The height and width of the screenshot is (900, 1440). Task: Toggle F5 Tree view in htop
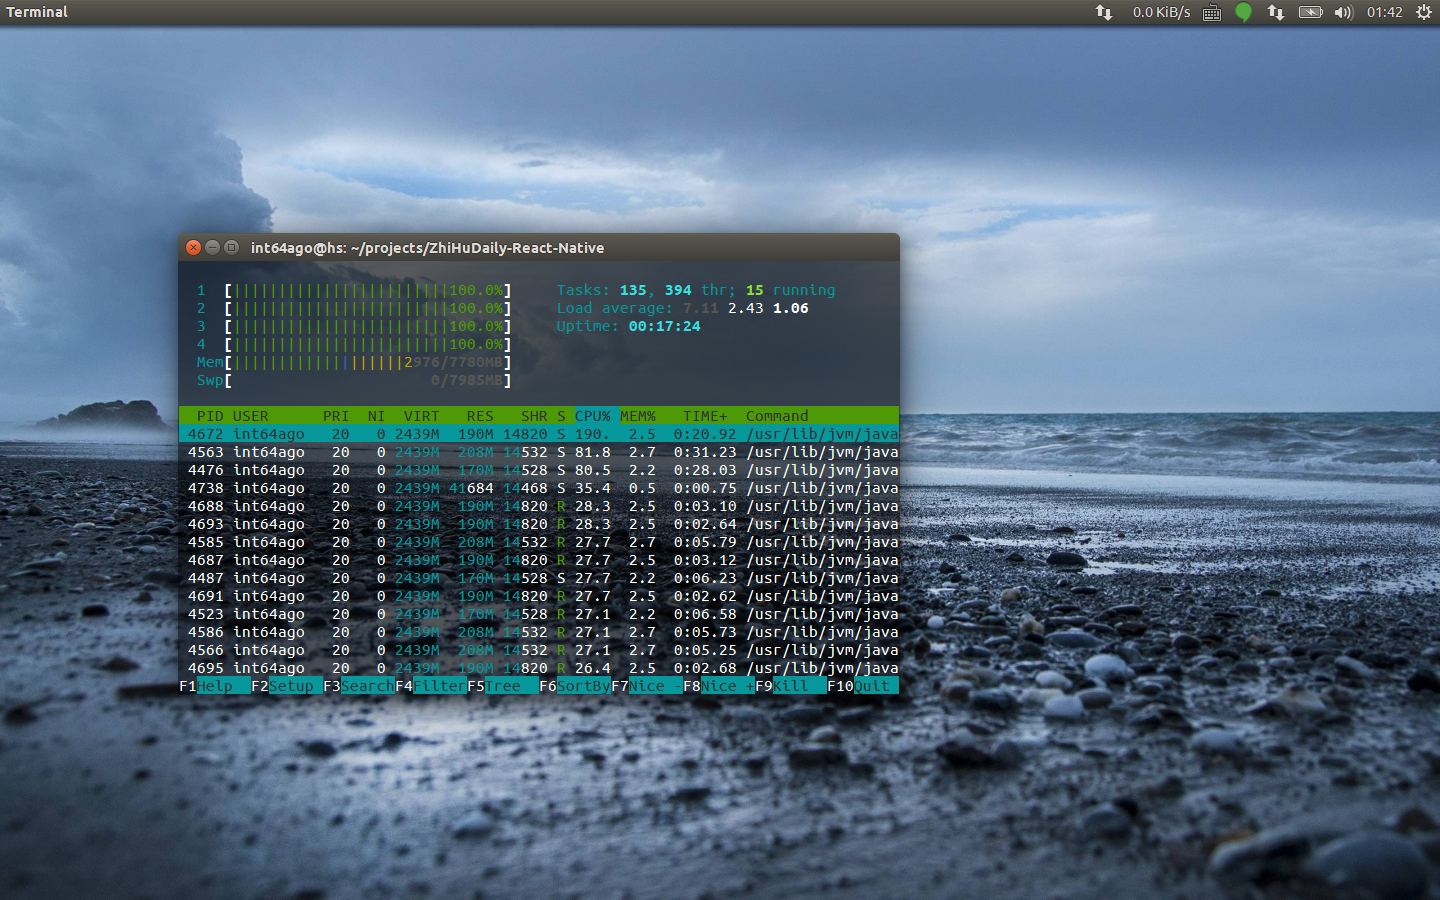pos(502,686)
